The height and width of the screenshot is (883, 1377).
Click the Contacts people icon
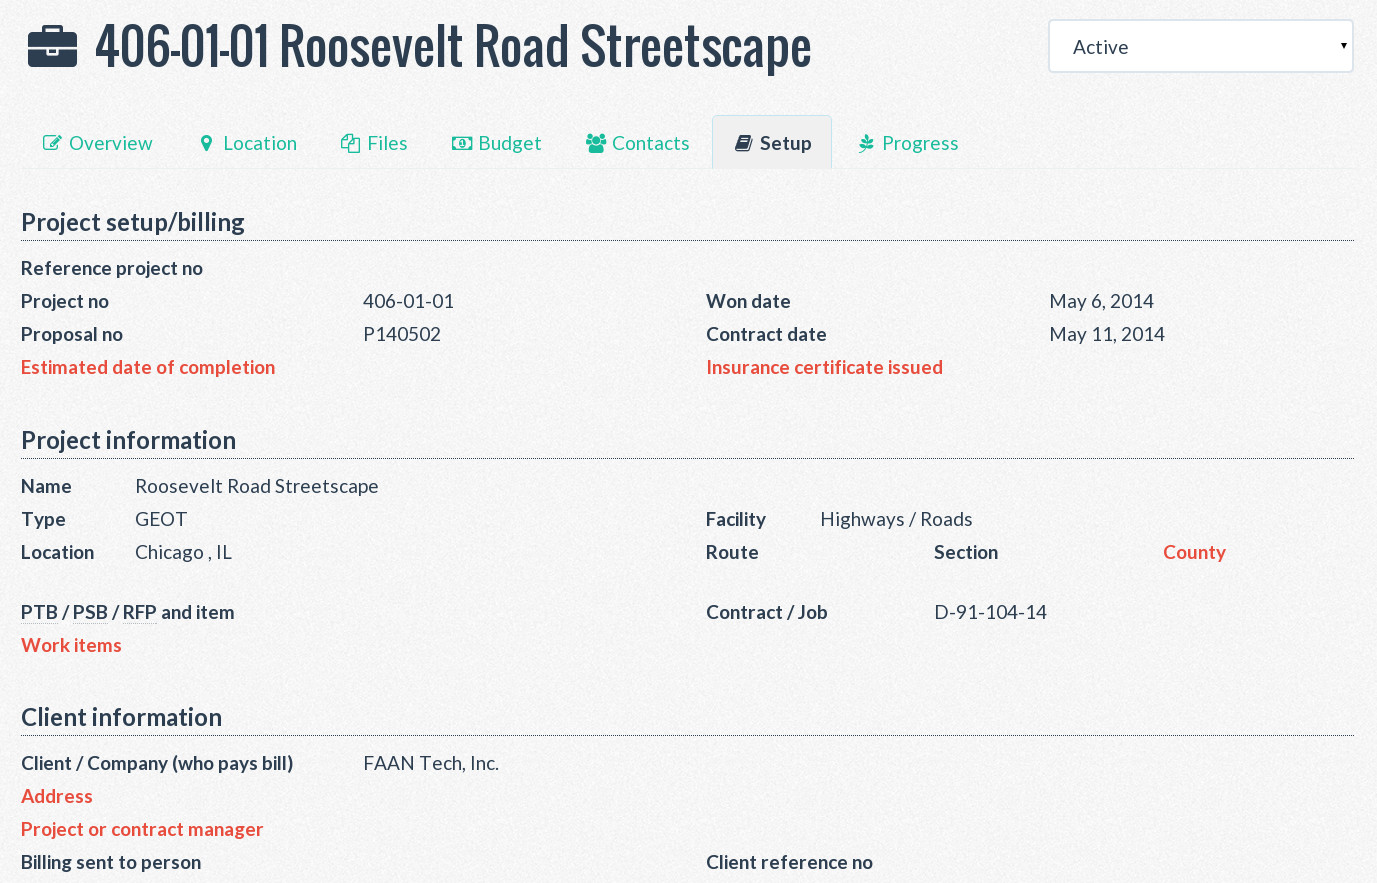click(x=596, y=143)
